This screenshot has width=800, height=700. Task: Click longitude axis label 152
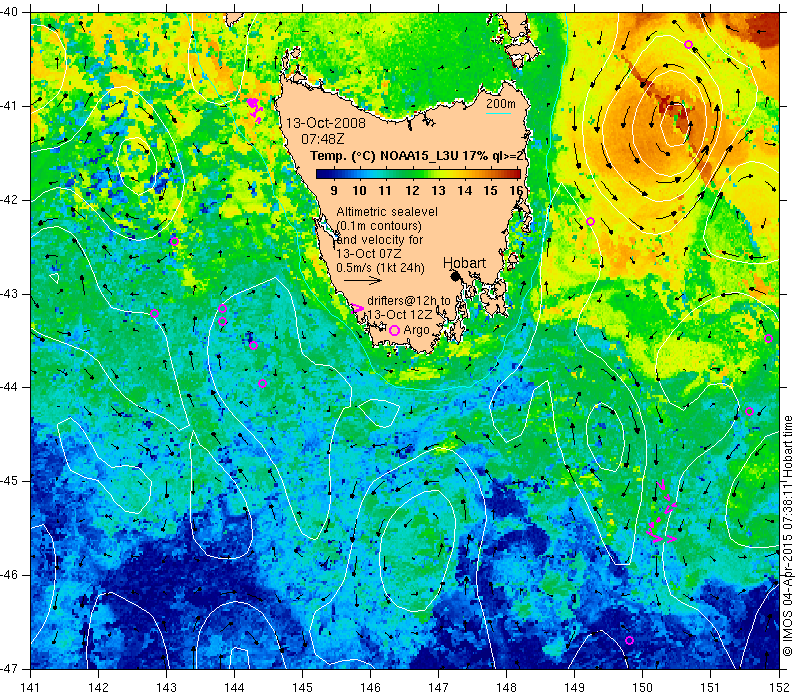779,687
